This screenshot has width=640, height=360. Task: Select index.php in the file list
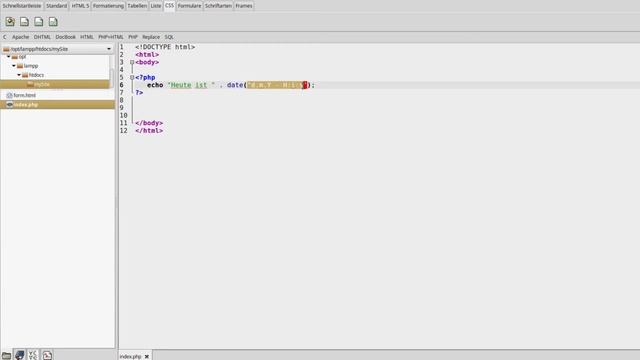[58, 104]
